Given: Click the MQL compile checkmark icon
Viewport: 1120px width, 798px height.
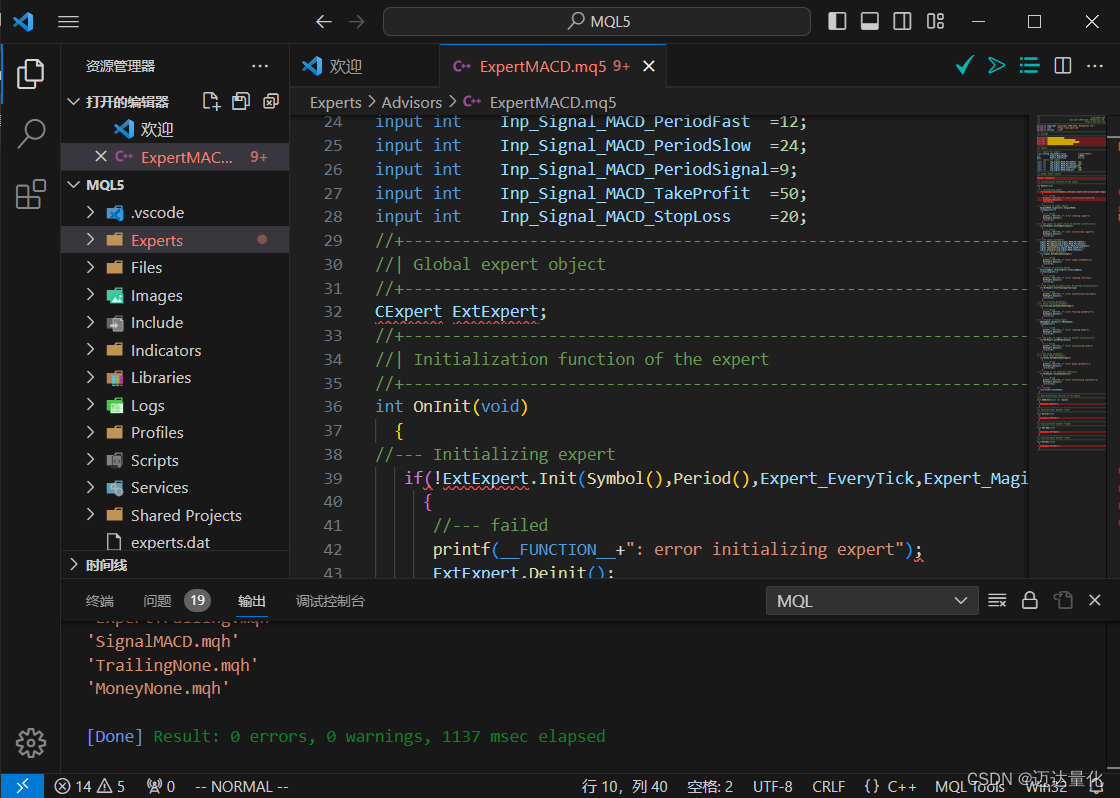Looking at the screenshot, I should tap(964, 66).
